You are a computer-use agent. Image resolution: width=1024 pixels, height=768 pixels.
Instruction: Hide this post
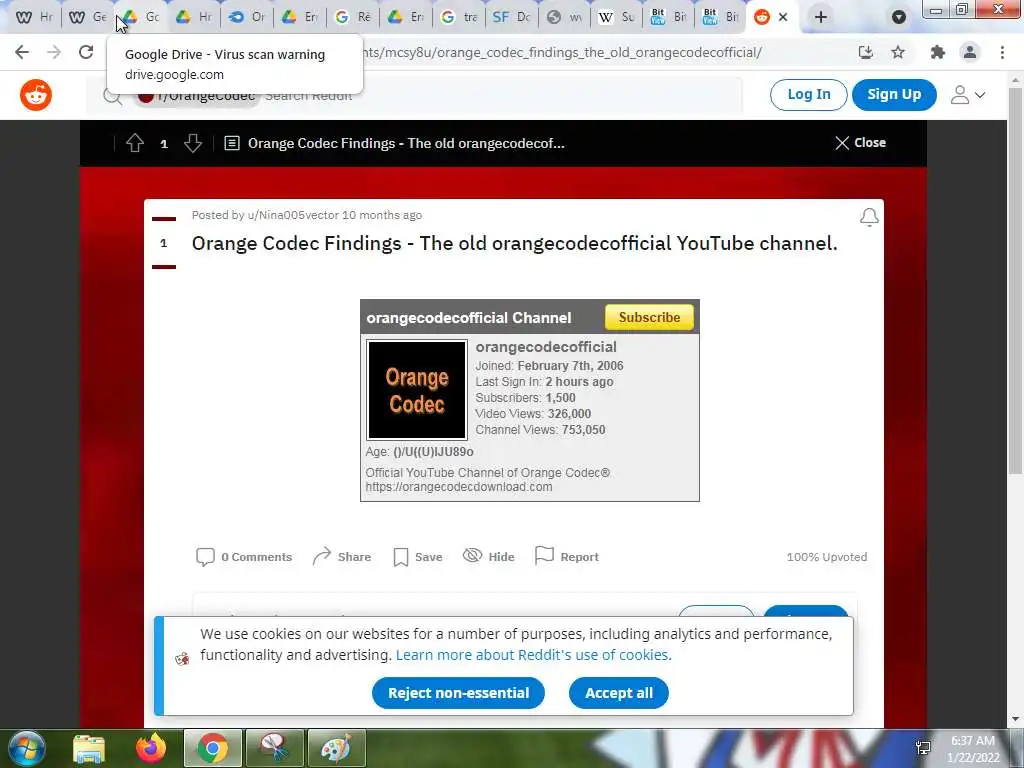click(x=488, y=556)
